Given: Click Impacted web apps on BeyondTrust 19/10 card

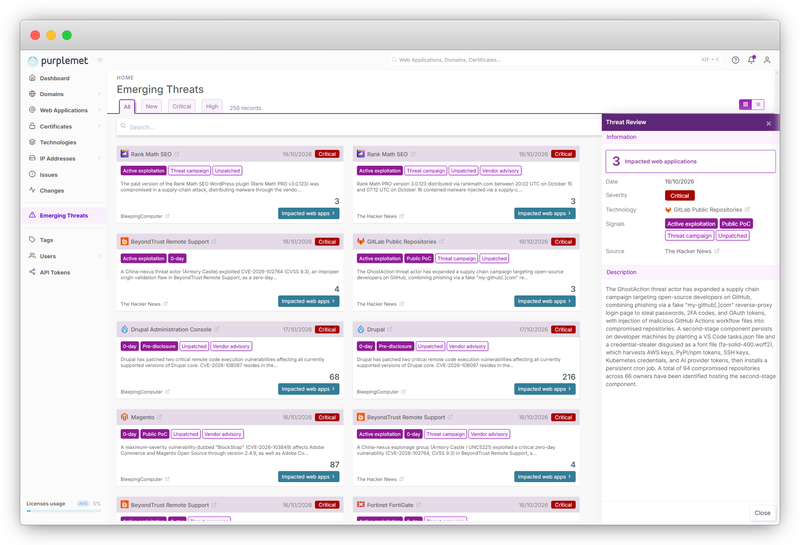Looking at the screenshot, I should [x=309, y=301].
